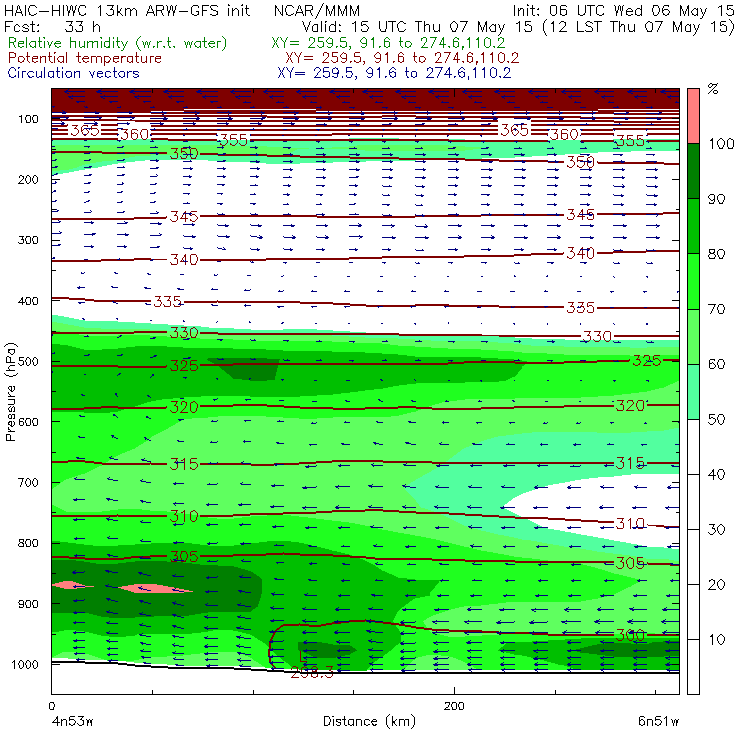This screenshot has height=740, width=740.
Task: Click the white dry-air tongue near 750 hPa
Action: (599, 507)
